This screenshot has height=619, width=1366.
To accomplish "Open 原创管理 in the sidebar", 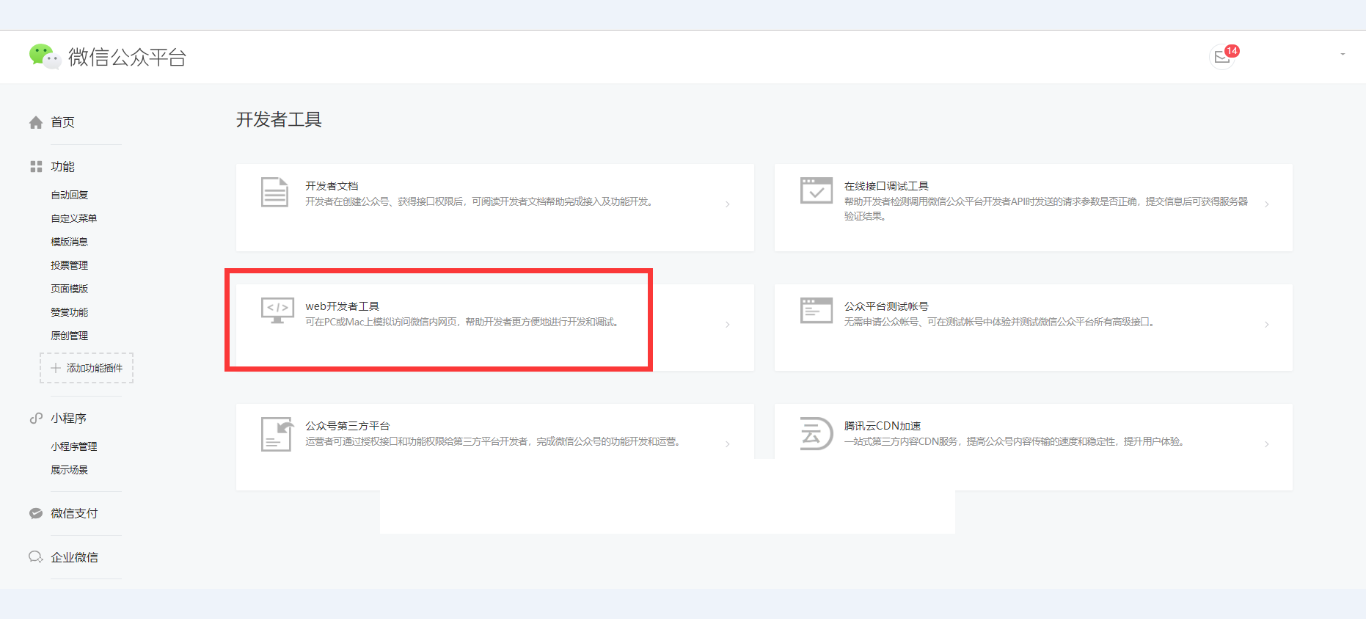I will pyautogui.click(x=70, y=336).
